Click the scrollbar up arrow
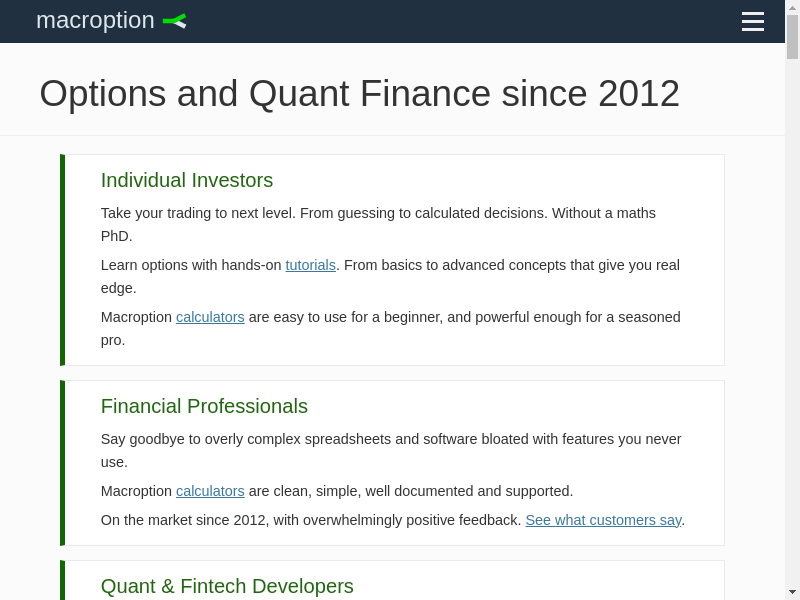Image resolution: width=800 pixels, height=600 pixels. [x=792, y=7]
